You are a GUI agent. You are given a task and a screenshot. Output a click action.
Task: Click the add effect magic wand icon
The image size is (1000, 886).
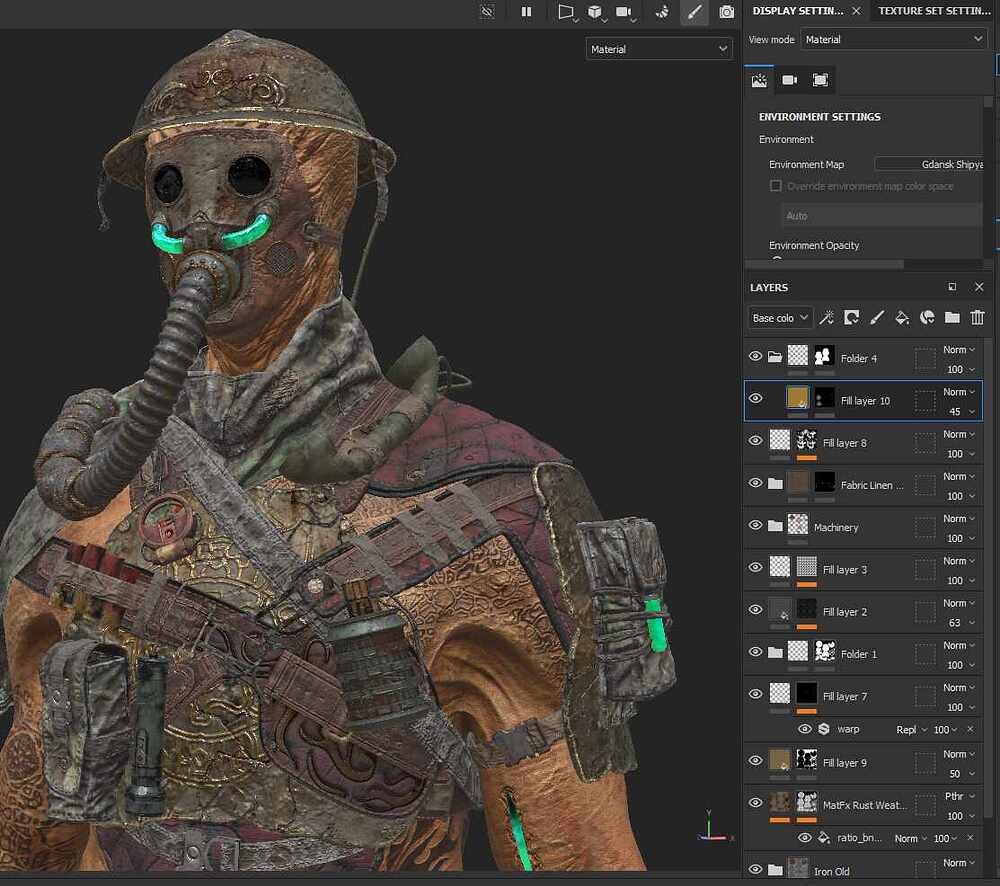[827, 318]
